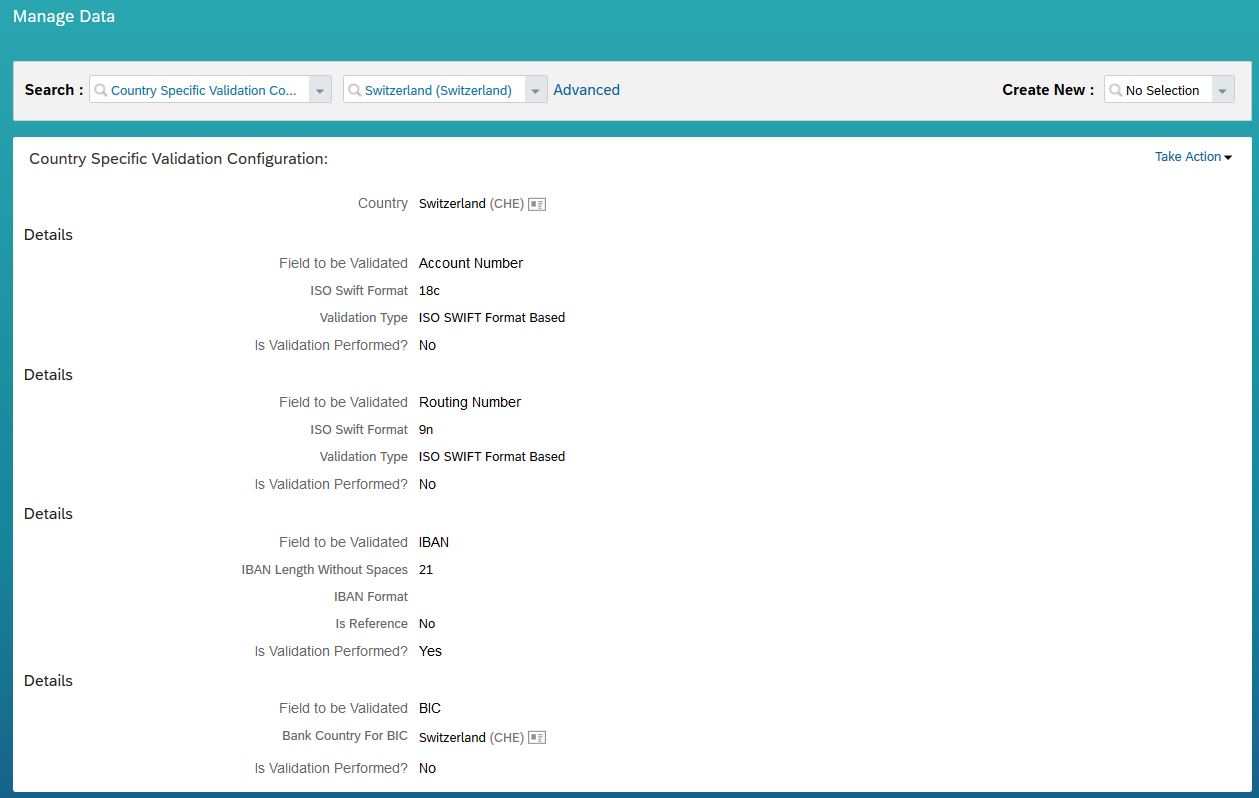1259x798 pixels.
Task: Select the Account Number field value
Action: (x=471, y=263)
